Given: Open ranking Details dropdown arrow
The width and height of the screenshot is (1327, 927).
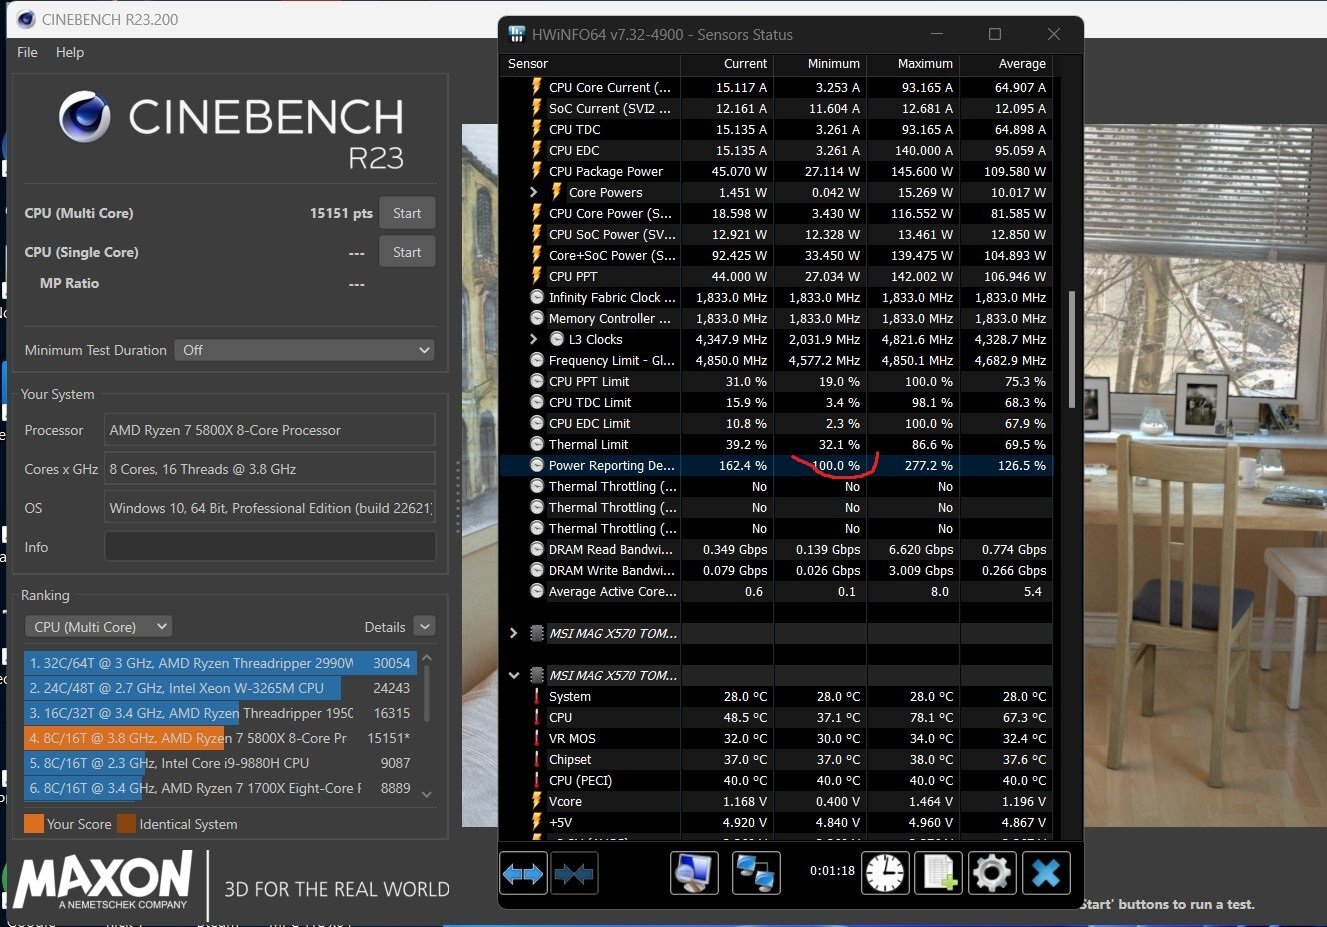Looking at the screenshot, I should [424, 627].
